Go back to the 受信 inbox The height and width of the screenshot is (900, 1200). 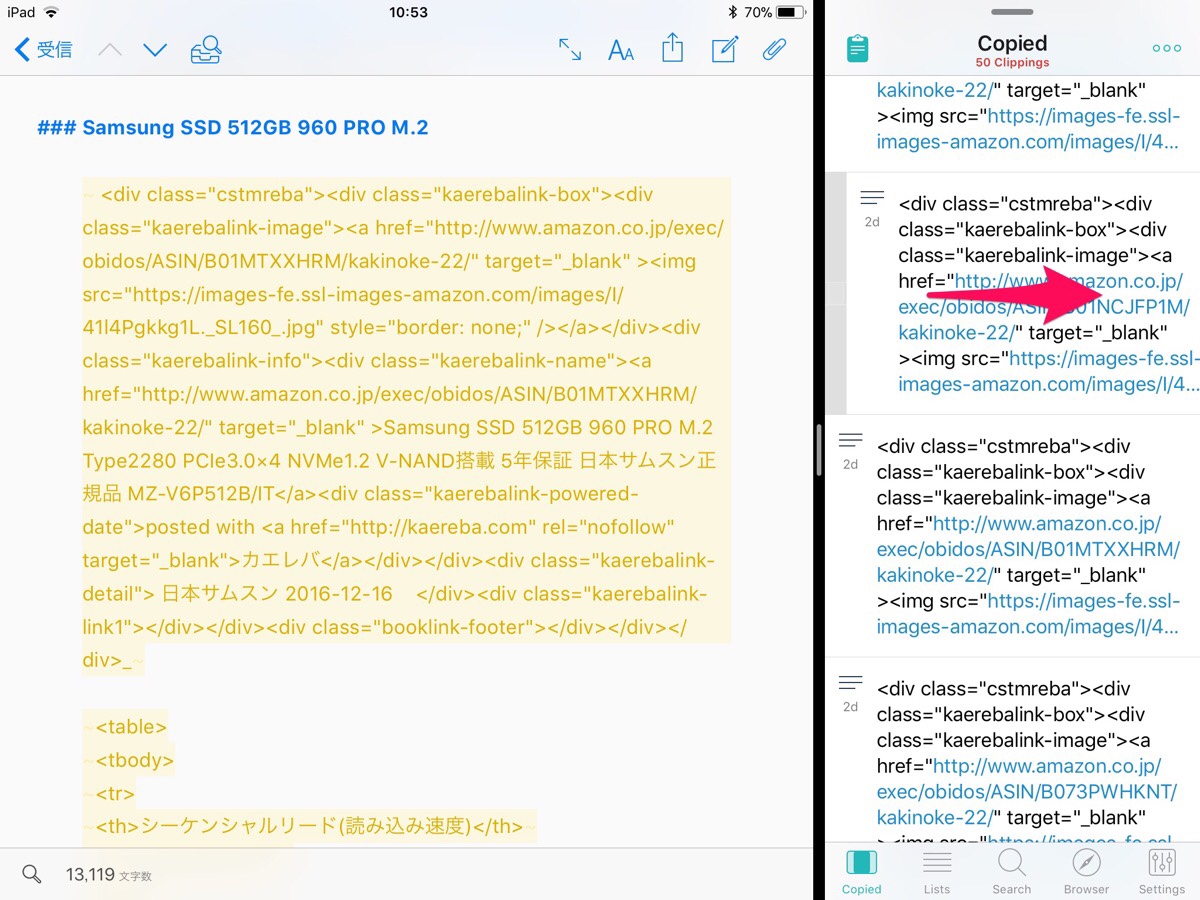(44, 49)
